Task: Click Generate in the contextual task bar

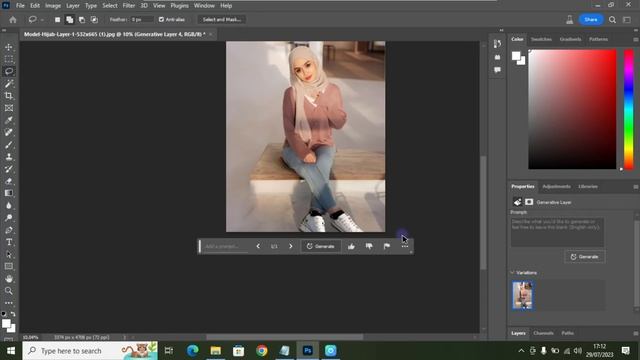Action: 321,246
